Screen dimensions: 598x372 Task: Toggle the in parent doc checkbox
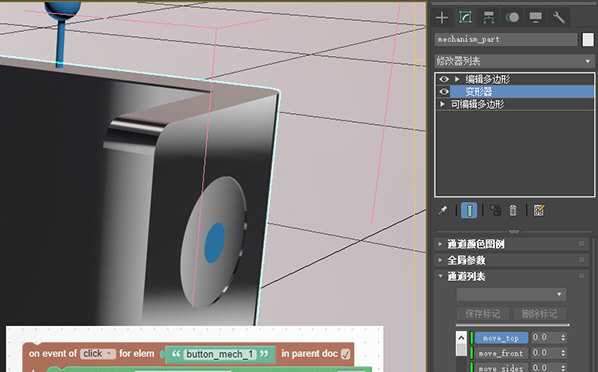(346, 354)
